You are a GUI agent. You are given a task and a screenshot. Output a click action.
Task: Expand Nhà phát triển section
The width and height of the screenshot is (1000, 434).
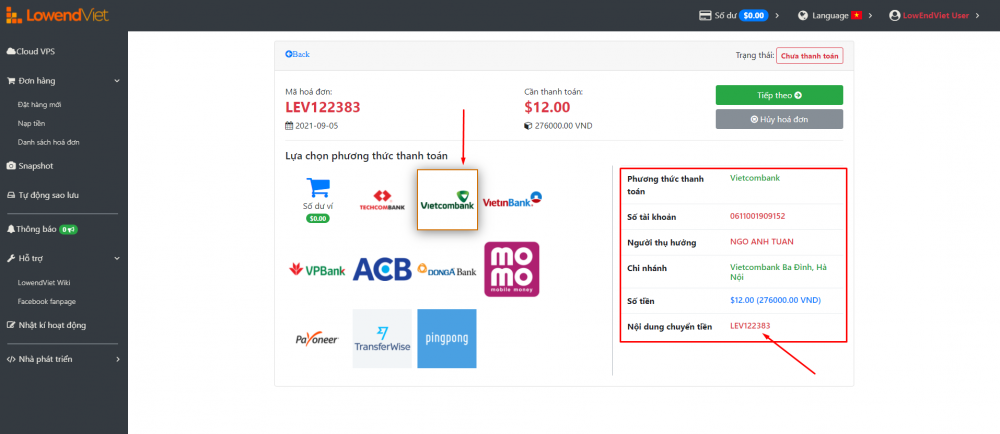[x=64, y=359]
